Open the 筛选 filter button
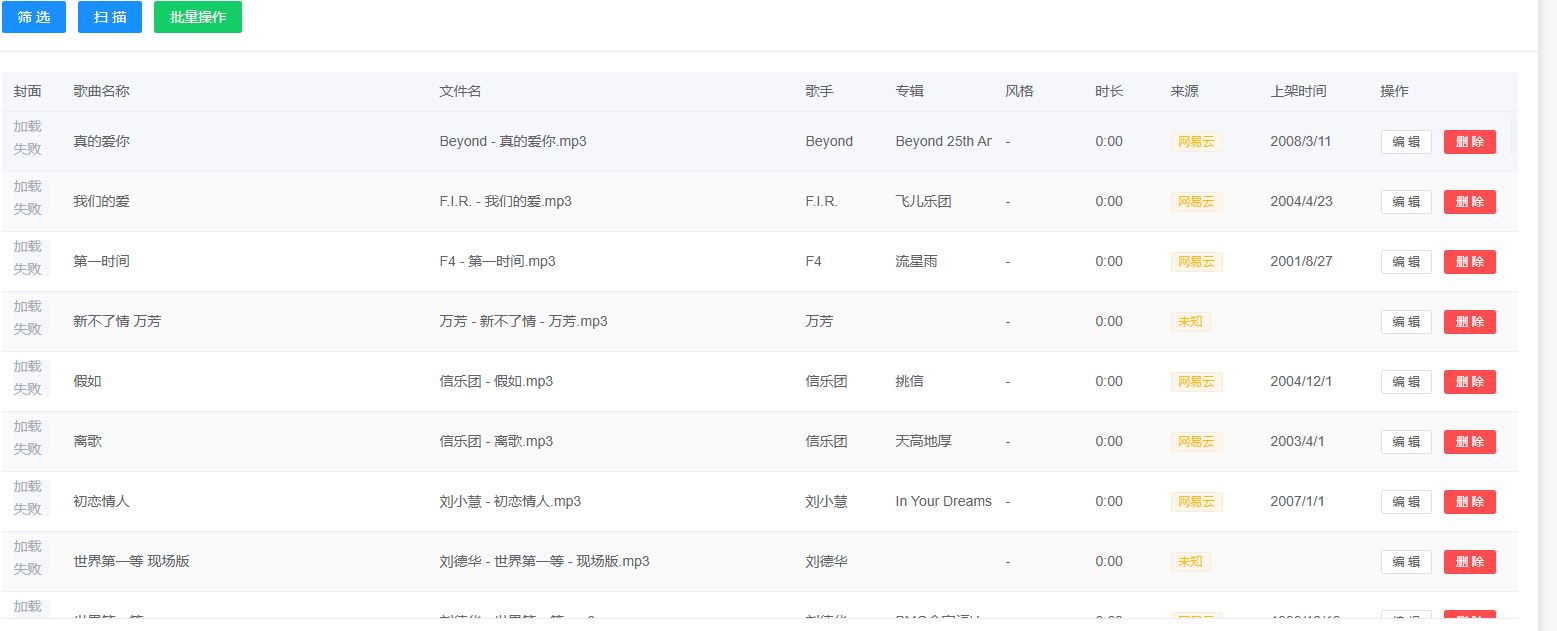Image resolution: width=1557 pixels, height=631 pixels. pyautogui.click(x=34, y=17)
